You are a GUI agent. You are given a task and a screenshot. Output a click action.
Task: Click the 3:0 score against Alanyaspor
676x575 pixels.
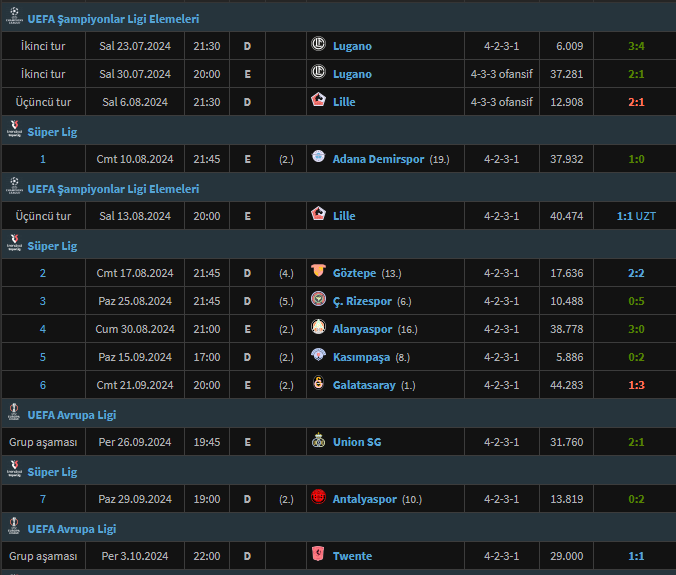click(636, 329)
